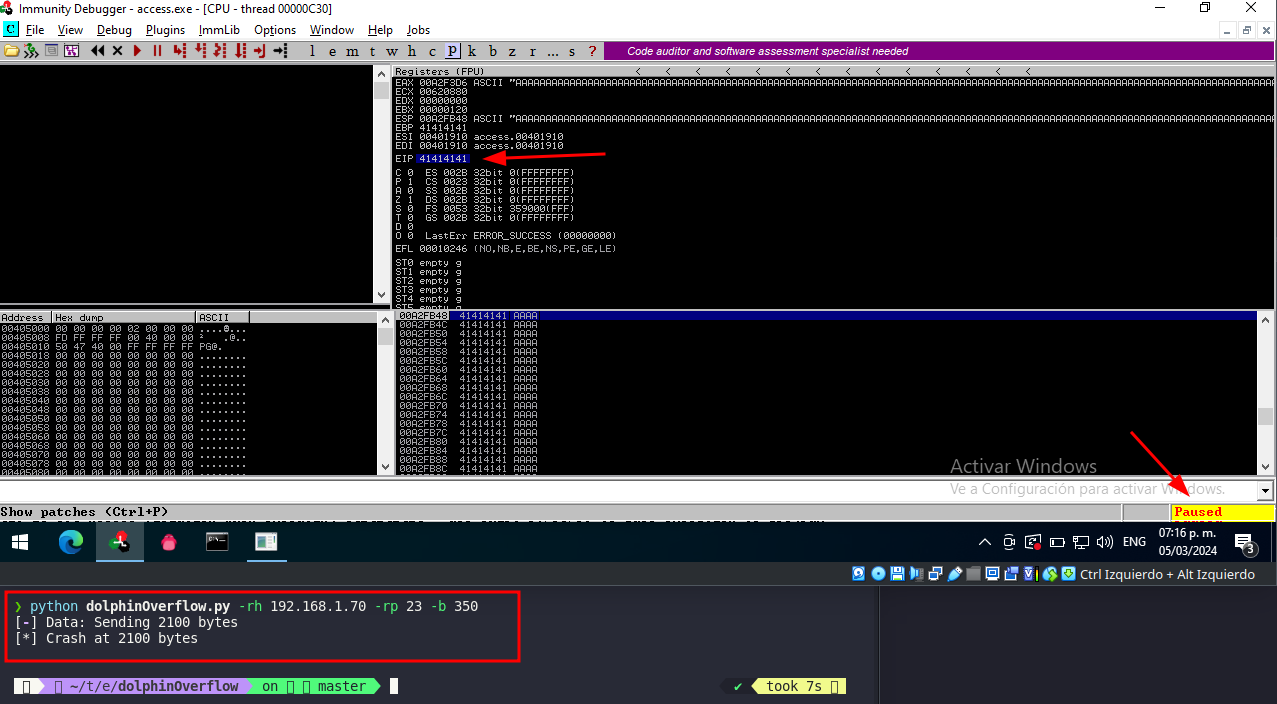Open the memory map 'm' window button
This screenshot has height=704, width=1277.
click(352, 51)
